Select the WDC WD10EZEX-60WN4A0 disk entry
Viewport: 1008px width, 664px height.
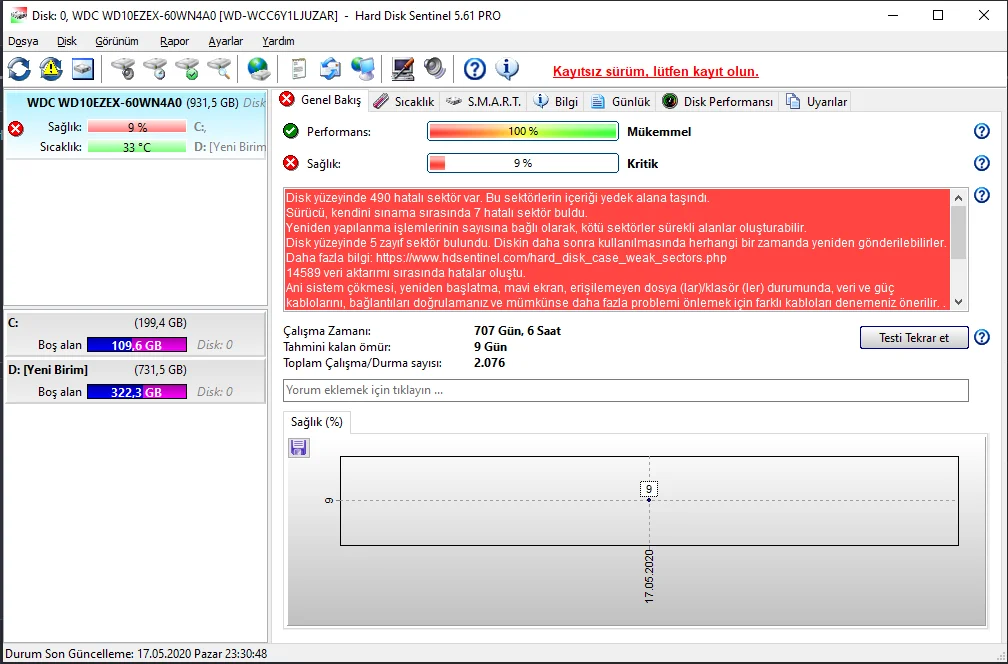pos(136,124)
